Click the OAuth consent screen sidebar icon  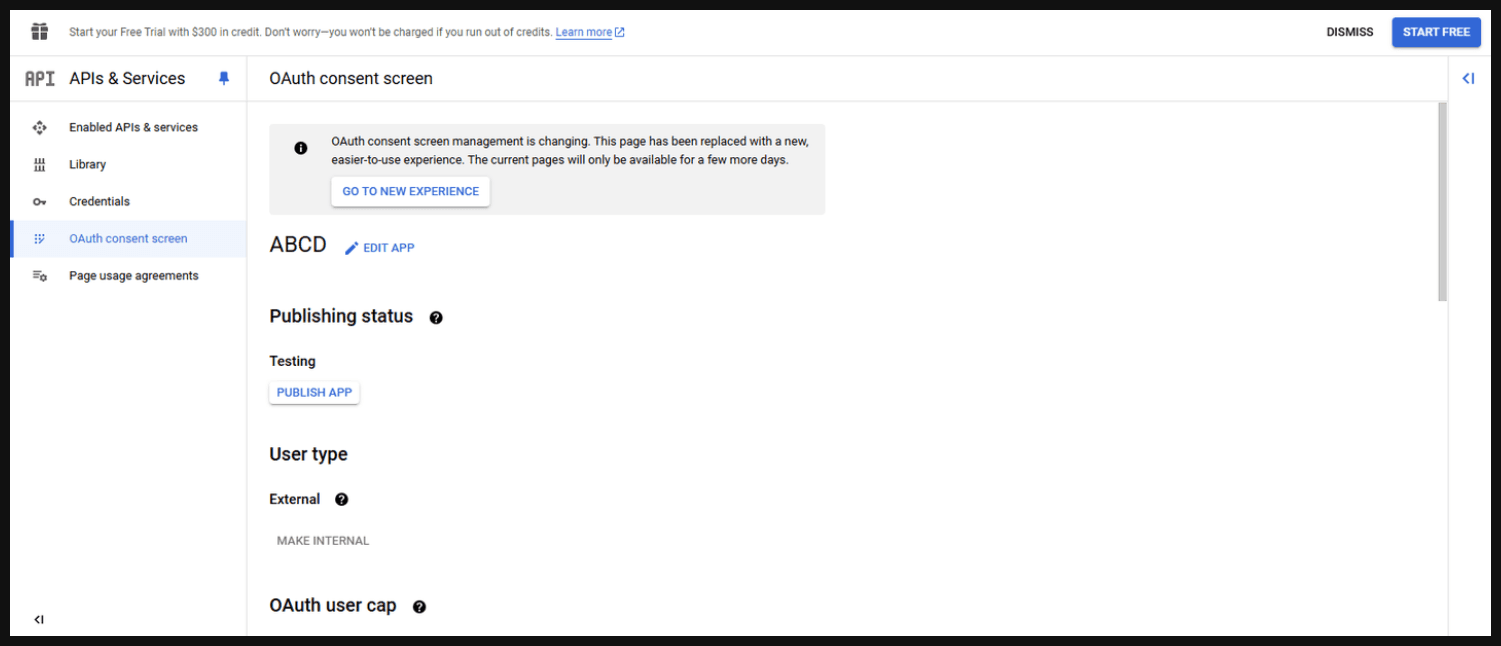[40, 239]
